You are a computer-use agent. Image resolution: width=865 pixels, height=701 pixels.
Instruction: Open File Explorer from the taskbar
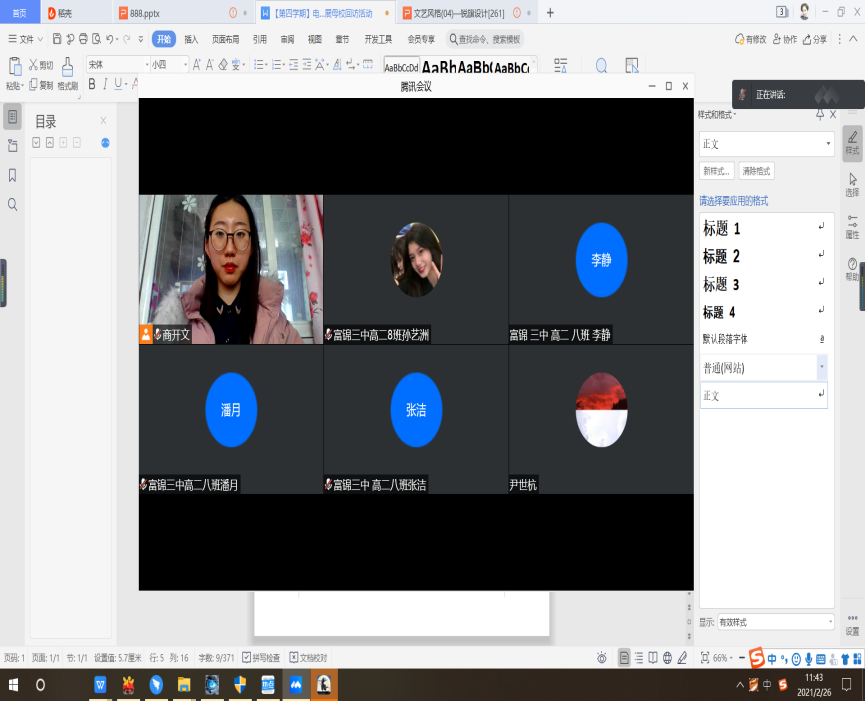tap(184, 685)
